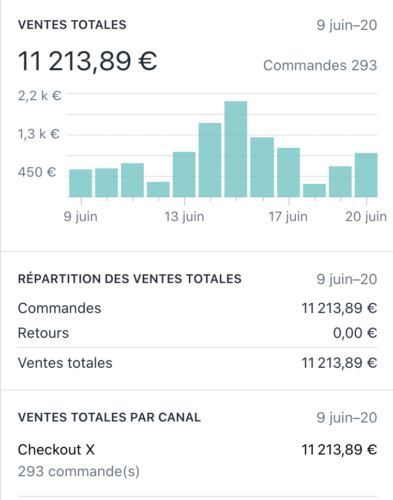Click the shortest bar after 17 juin

click(x=314, y=190)
